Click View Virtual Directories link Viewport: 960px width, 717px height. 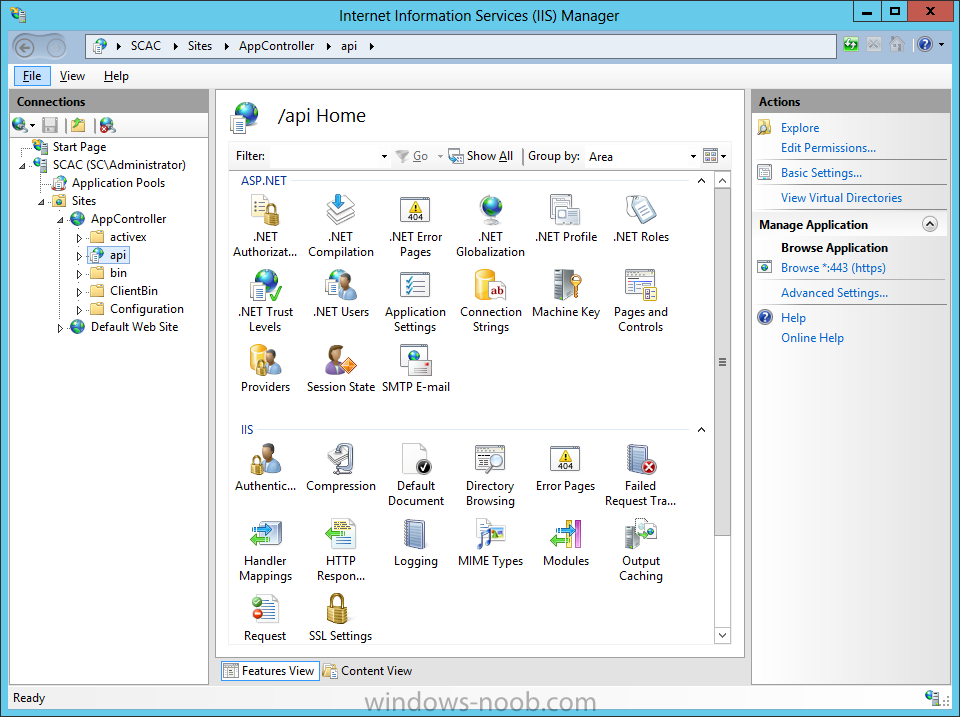tap(841, 198)
